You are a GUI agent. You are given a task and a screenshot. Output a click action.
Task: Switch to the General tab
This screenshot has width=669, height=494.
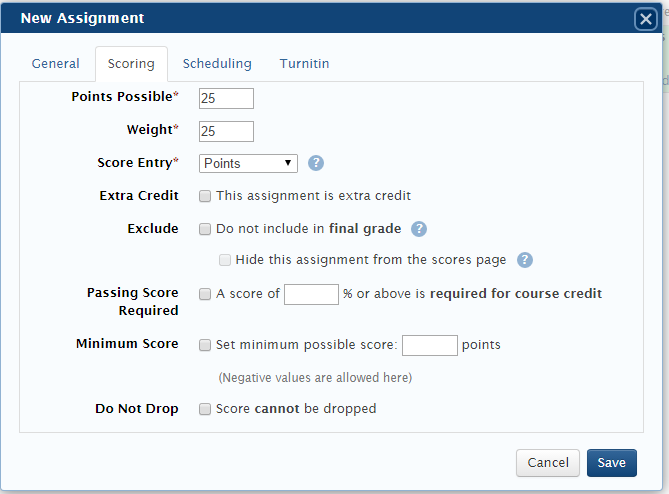point(56,64)
